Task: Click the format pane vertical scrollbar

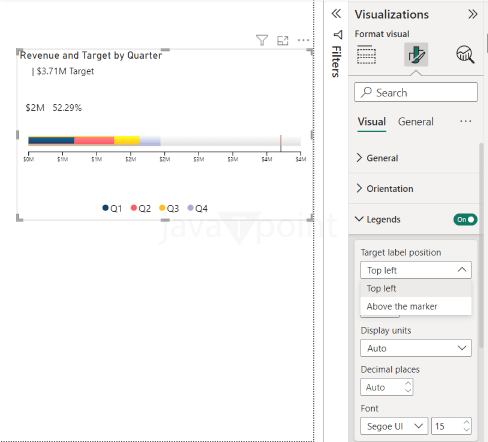Action: tap(481, 245)
